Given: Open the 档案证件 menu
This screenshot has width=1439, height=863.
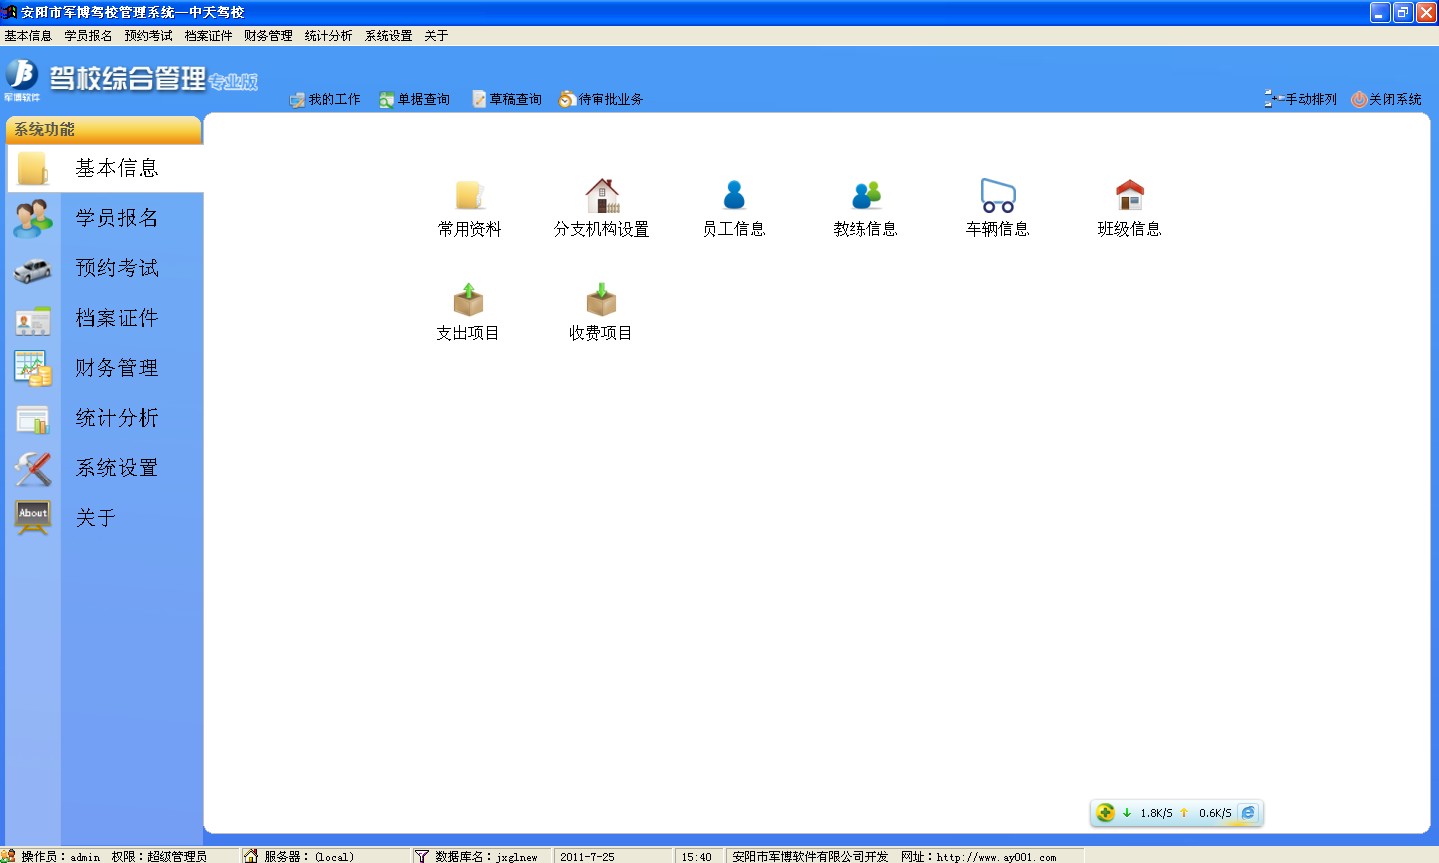Looking at the screenshot, I should (x=208, y=35).
